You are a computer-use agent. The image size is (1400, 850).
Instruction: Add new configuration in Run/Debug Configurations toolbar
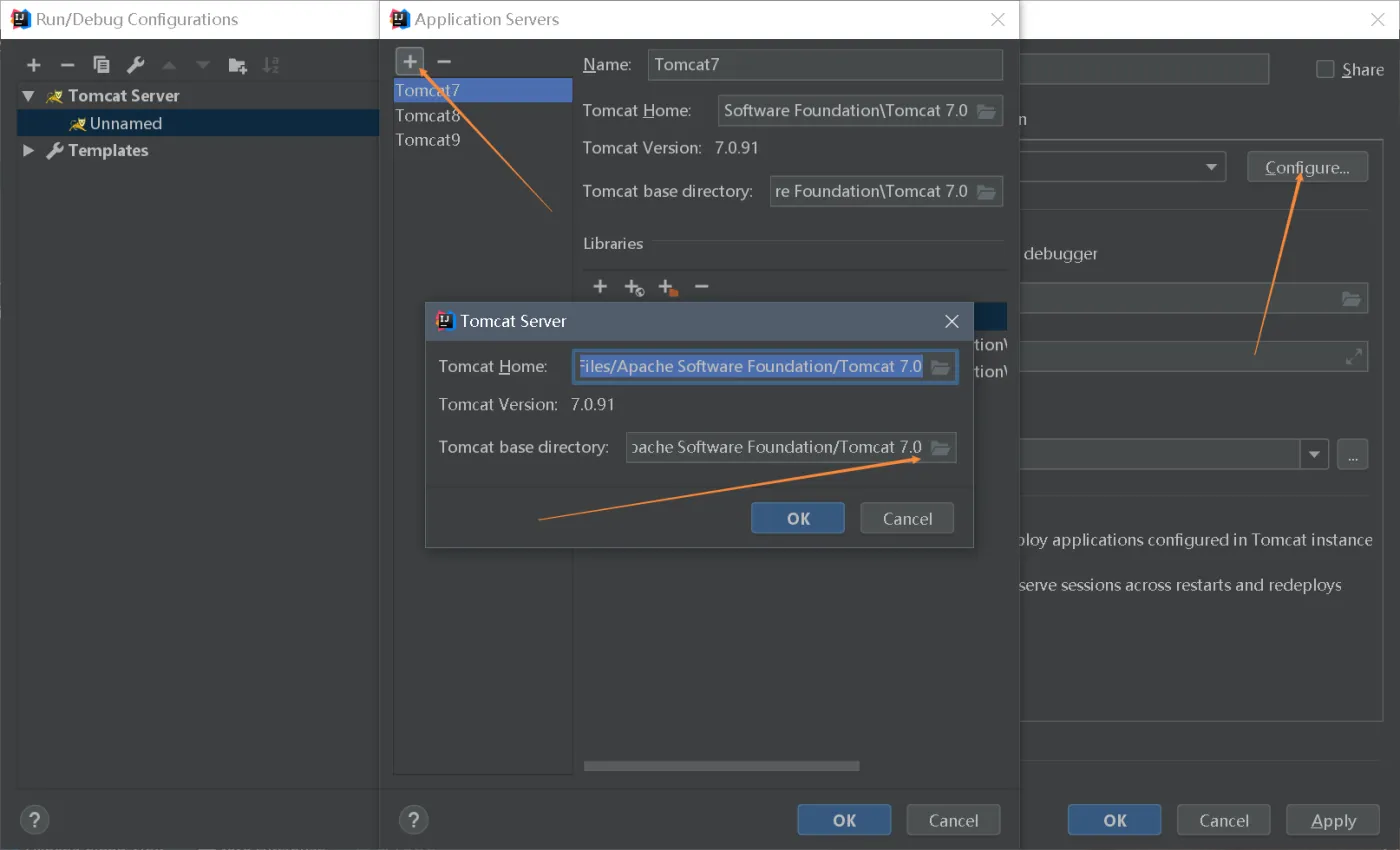pos(34,65)
